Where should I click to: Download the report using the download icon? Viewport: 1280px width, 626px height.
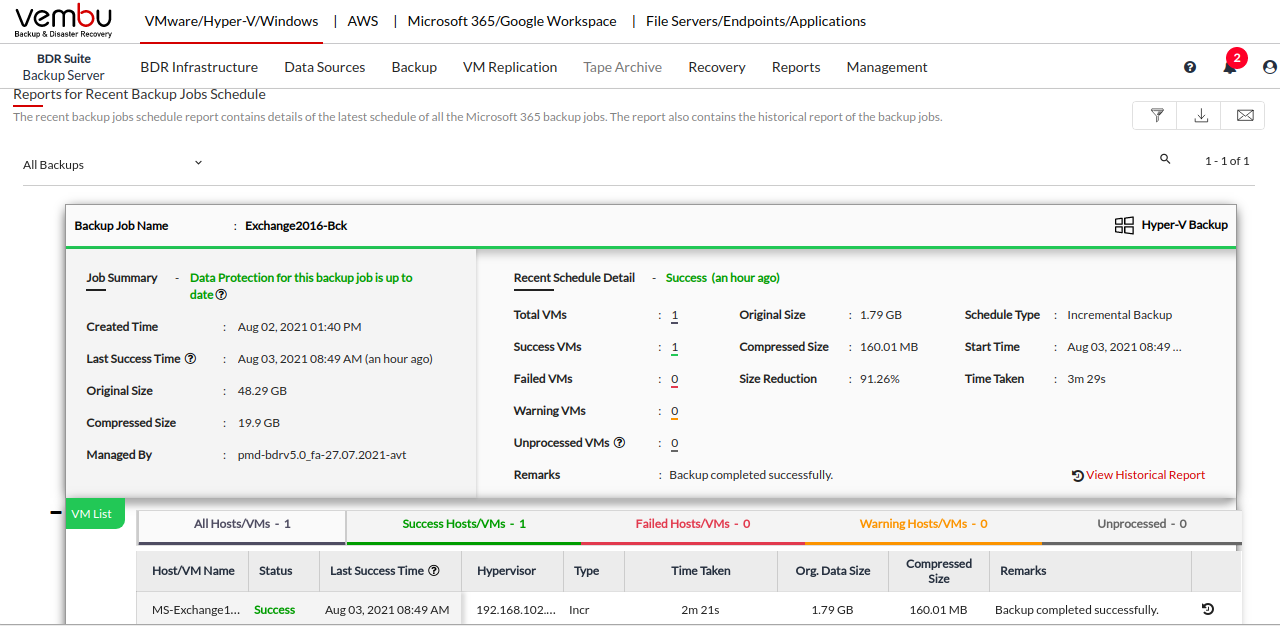click(x=1201, y=115)
